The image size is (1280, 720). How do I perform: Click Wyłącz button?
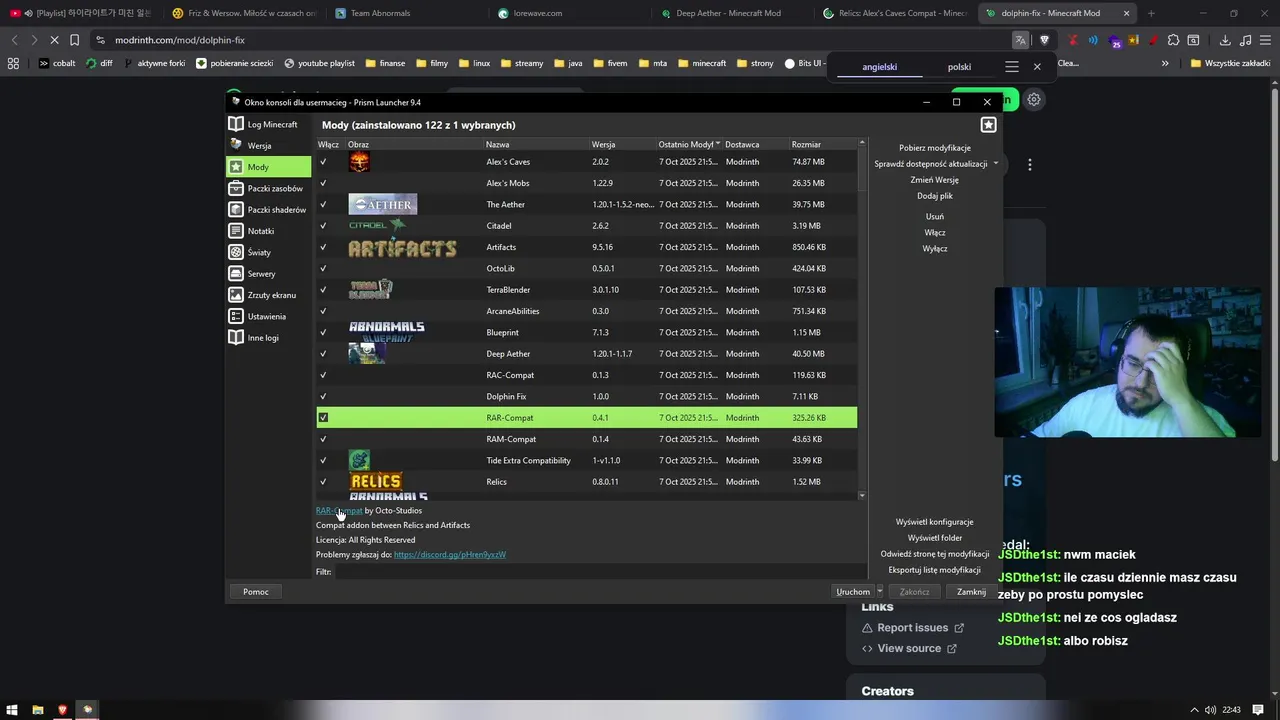935,248
